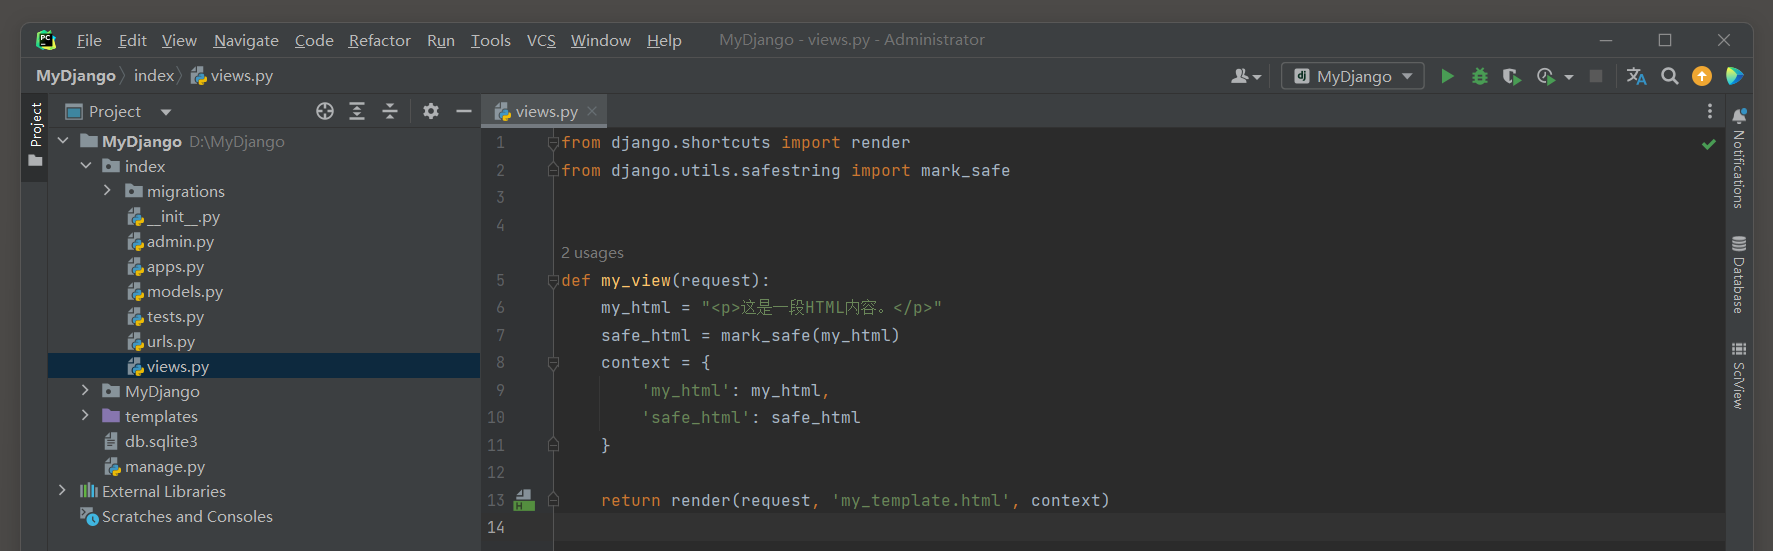Click line number 7 in gutter

500,335
